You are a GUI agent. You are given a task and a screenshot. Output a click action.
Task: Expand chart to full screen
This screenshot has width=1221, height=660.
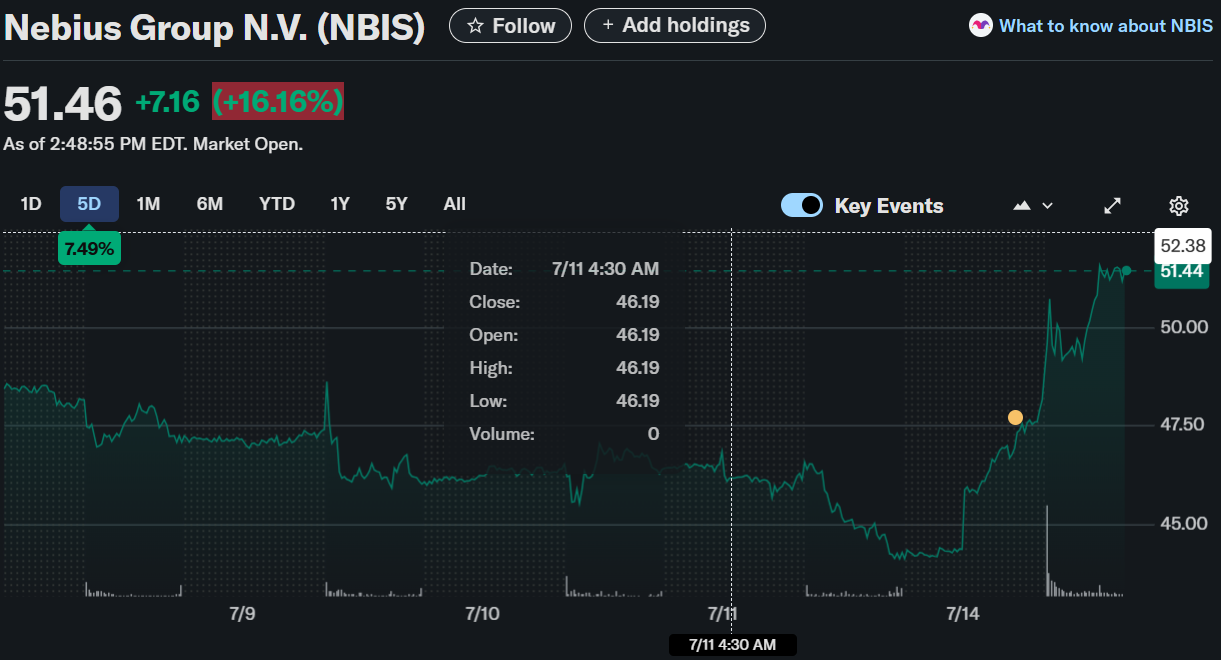1112,206
